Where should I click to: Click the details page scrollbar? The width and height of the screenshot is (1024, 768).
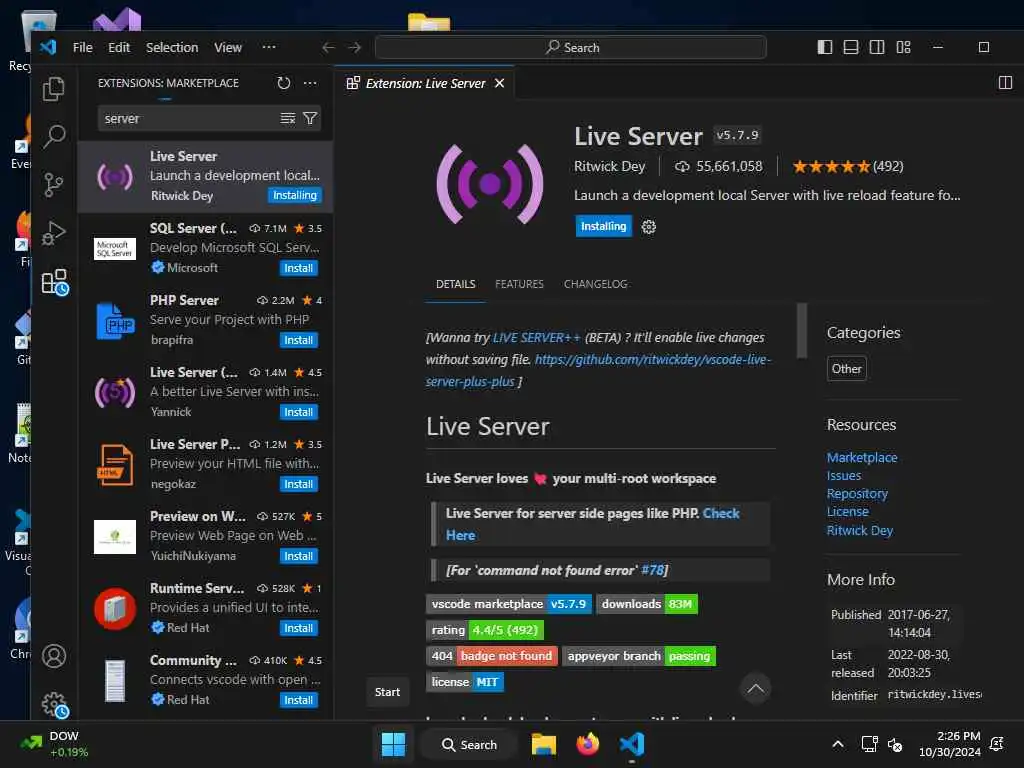[x=801, y=330]
